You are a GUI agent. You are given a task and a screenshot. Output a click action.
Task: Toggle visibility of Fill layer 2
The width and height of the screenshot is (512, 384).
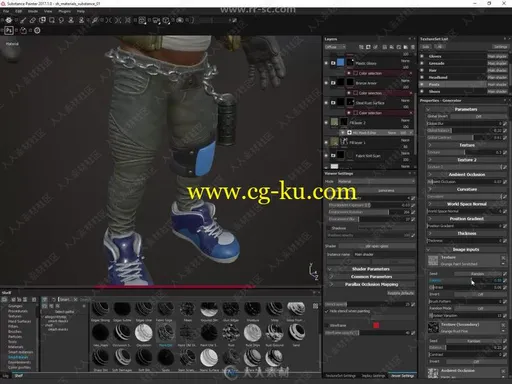point(326,122)
